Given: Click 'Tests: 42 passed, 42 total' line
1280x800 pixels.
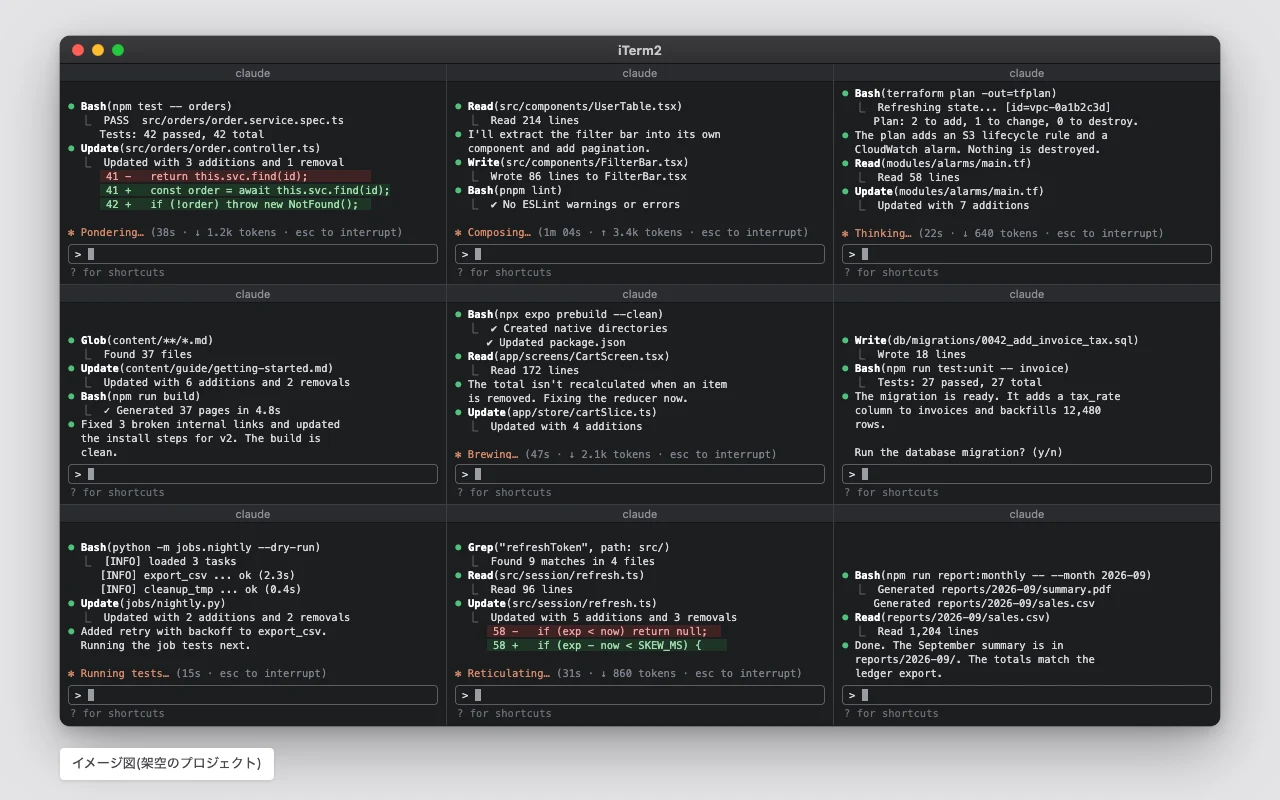Looking at the screenshot, I should point(182,134).
